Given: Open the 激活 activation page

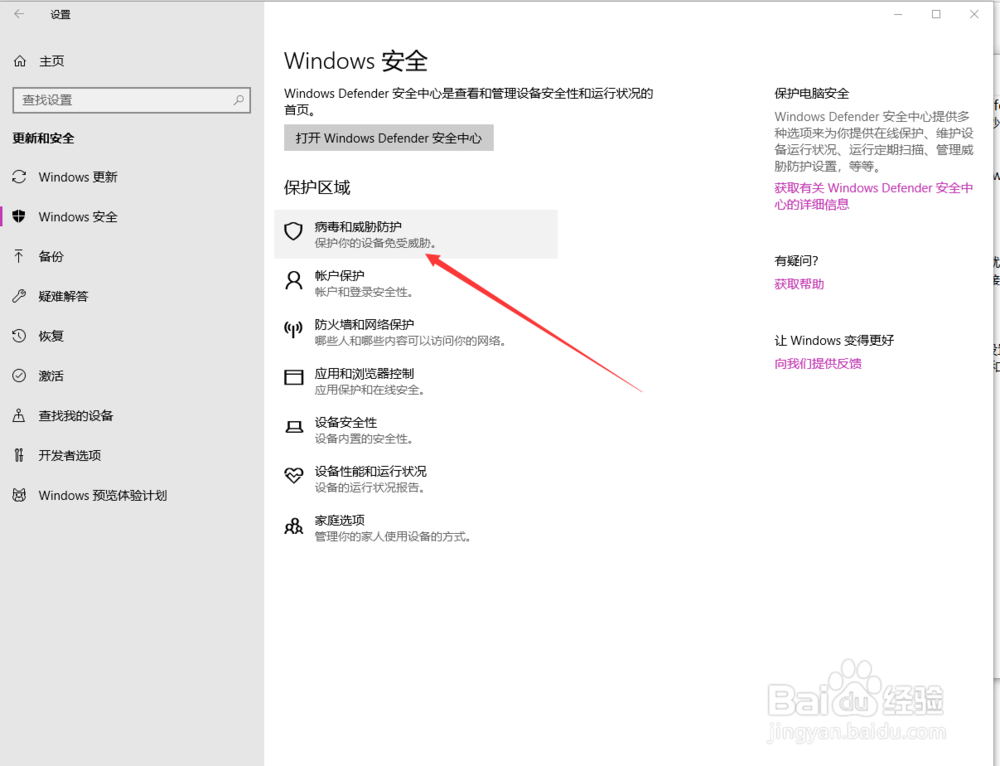Looking at the screenshot, I should point(132,376).
